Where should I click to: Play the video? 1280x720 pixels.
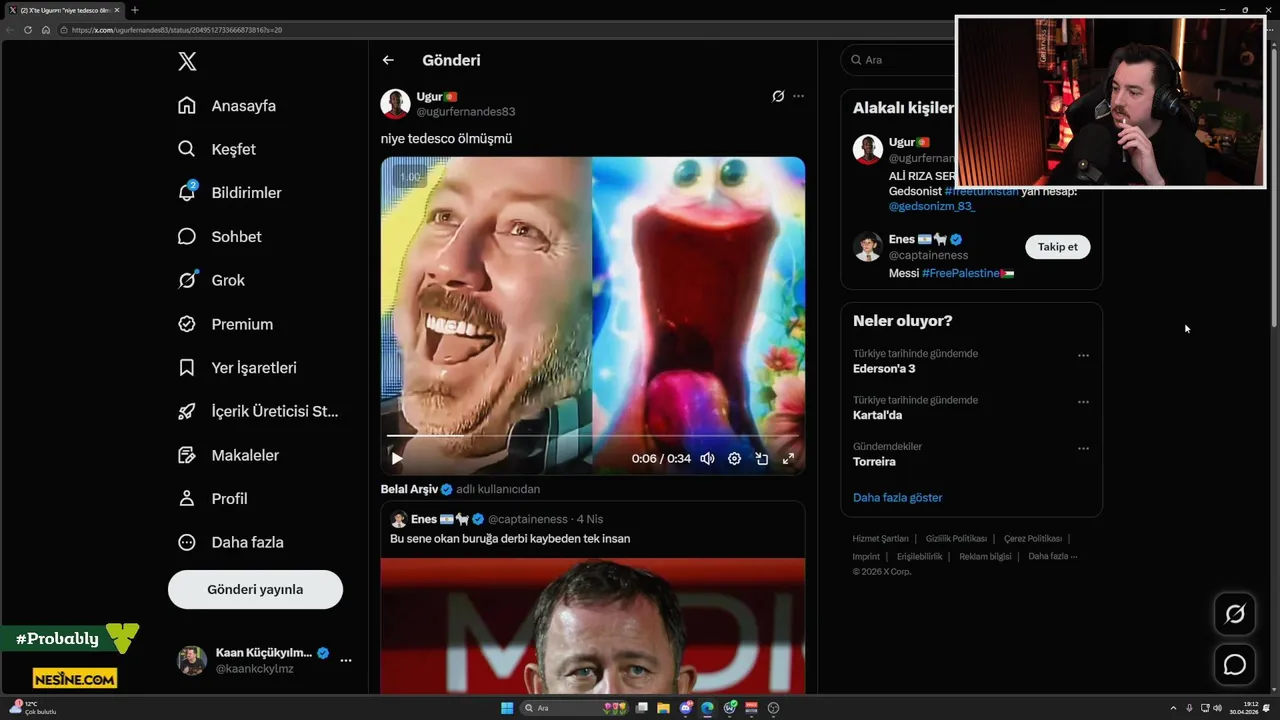click(397, 458)
